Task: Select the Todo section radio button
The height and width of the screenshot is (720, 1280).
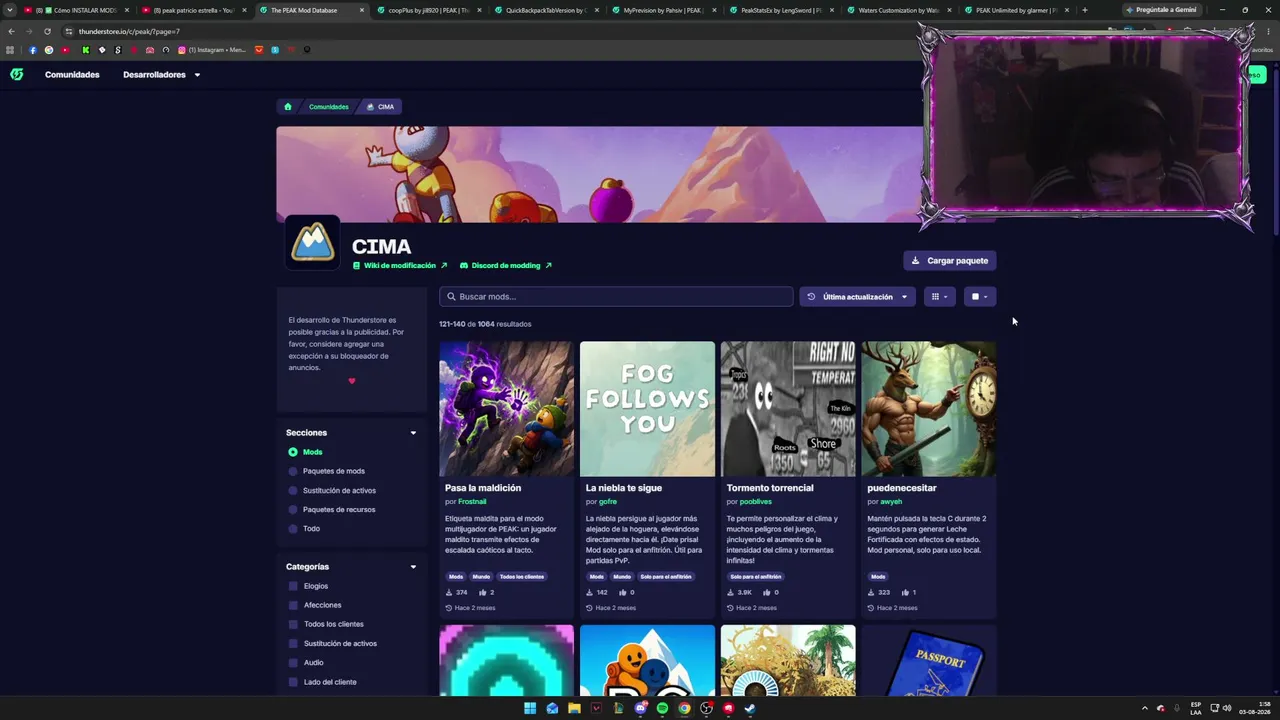Action: (293, 528)
